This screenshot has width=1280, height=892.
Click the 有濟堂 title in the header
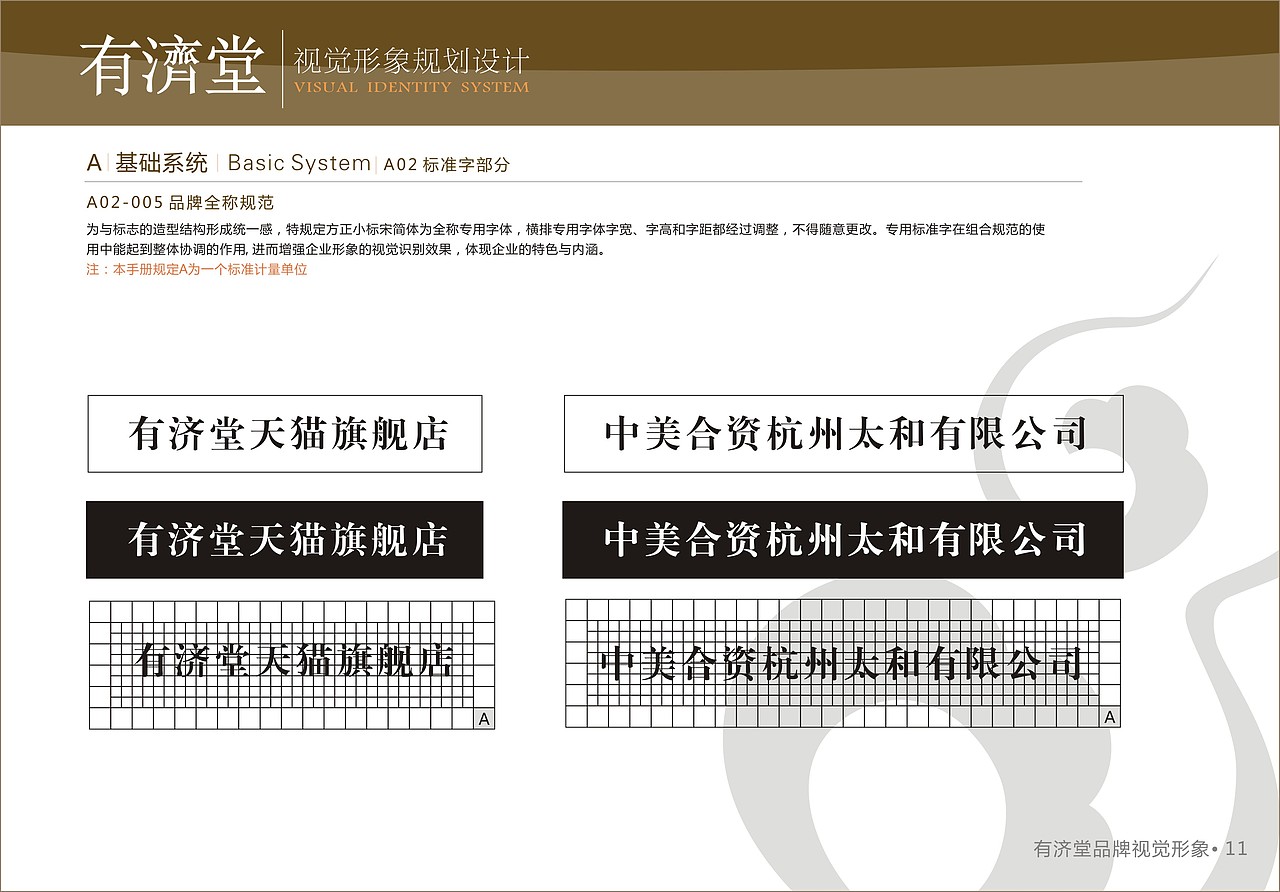[x=172, y=68]
